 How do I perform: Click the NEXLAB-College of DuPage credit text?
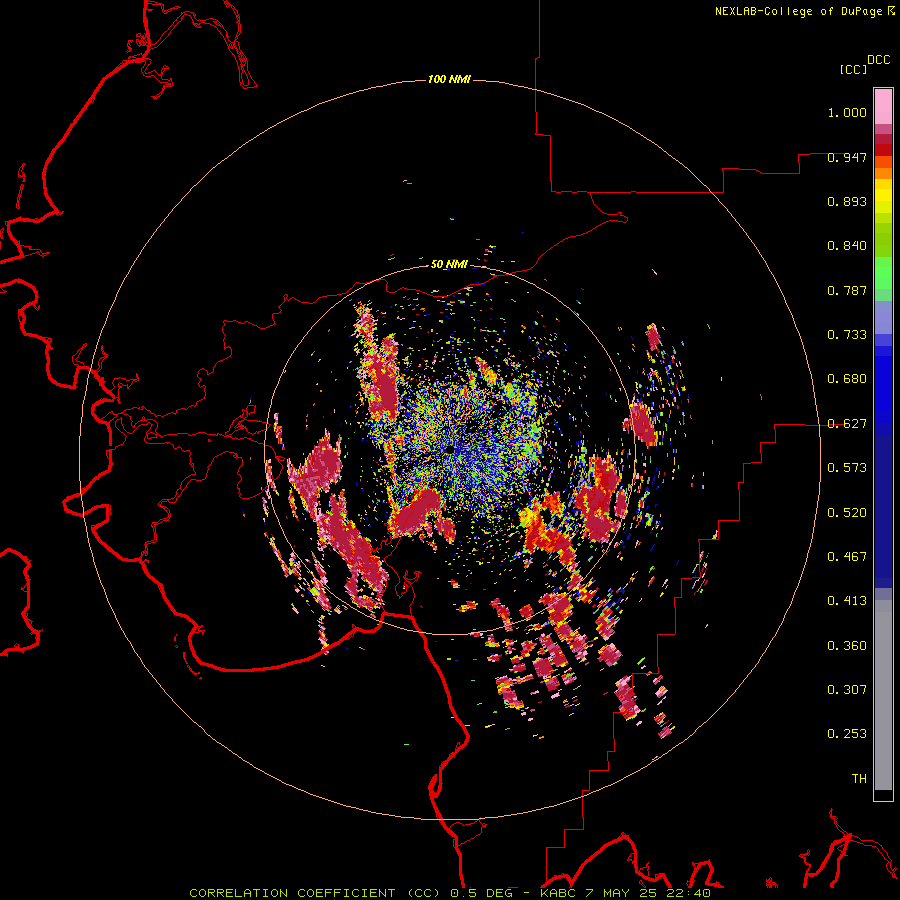(x=798, y=11)
